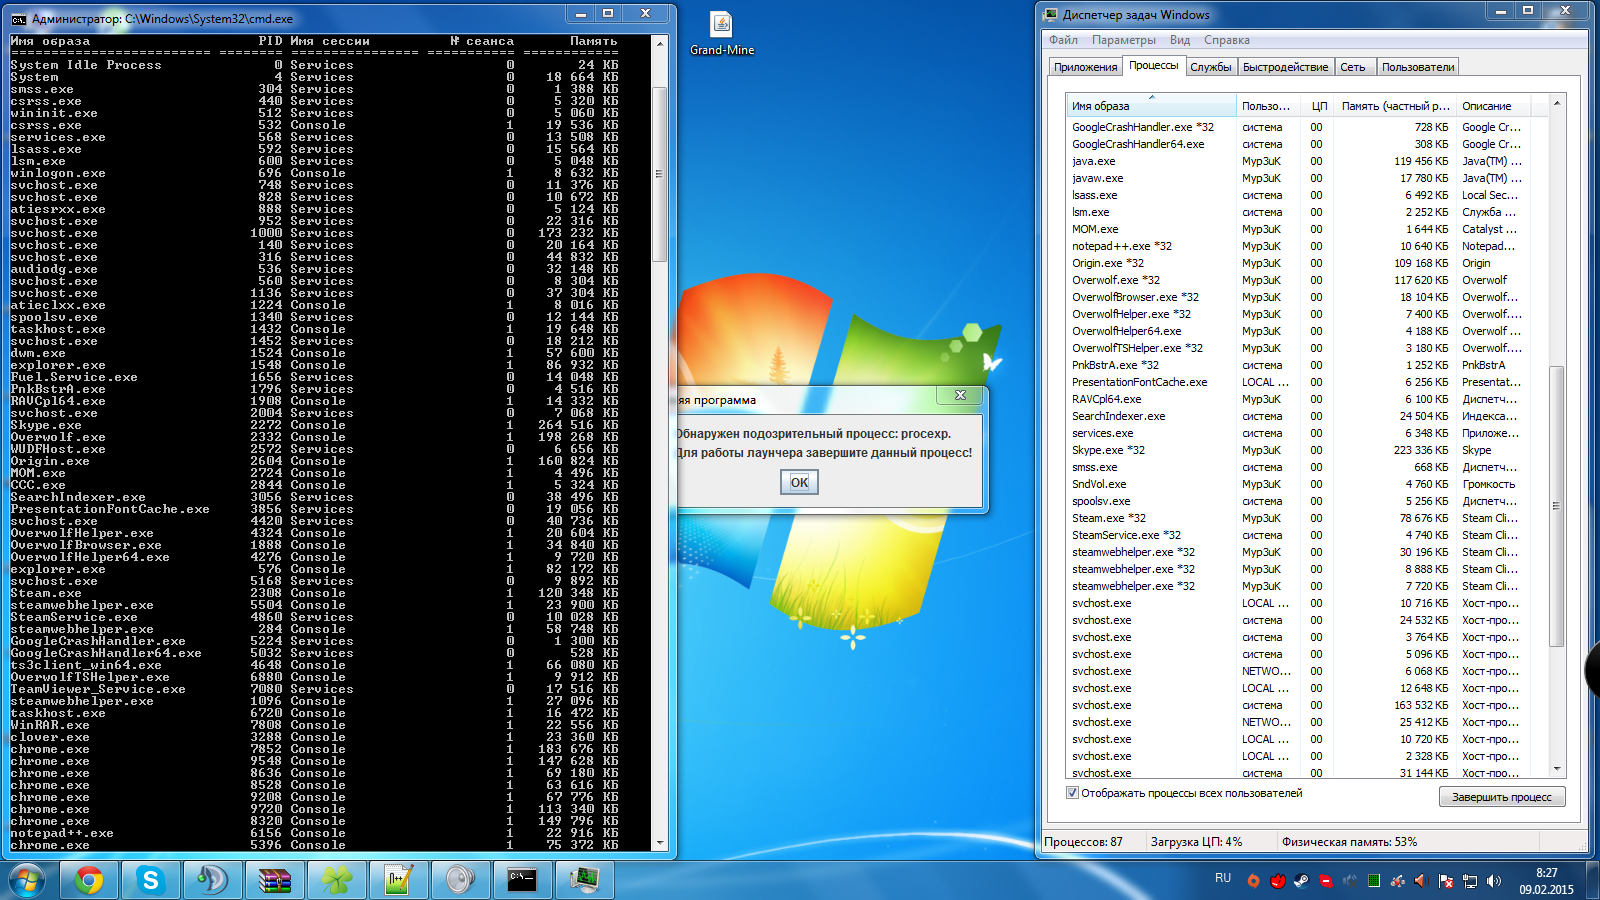The width and height of the screenshot is (1600, 900).
Task: Switch to Task Manager taskbar button
Action: pos(584,880)
